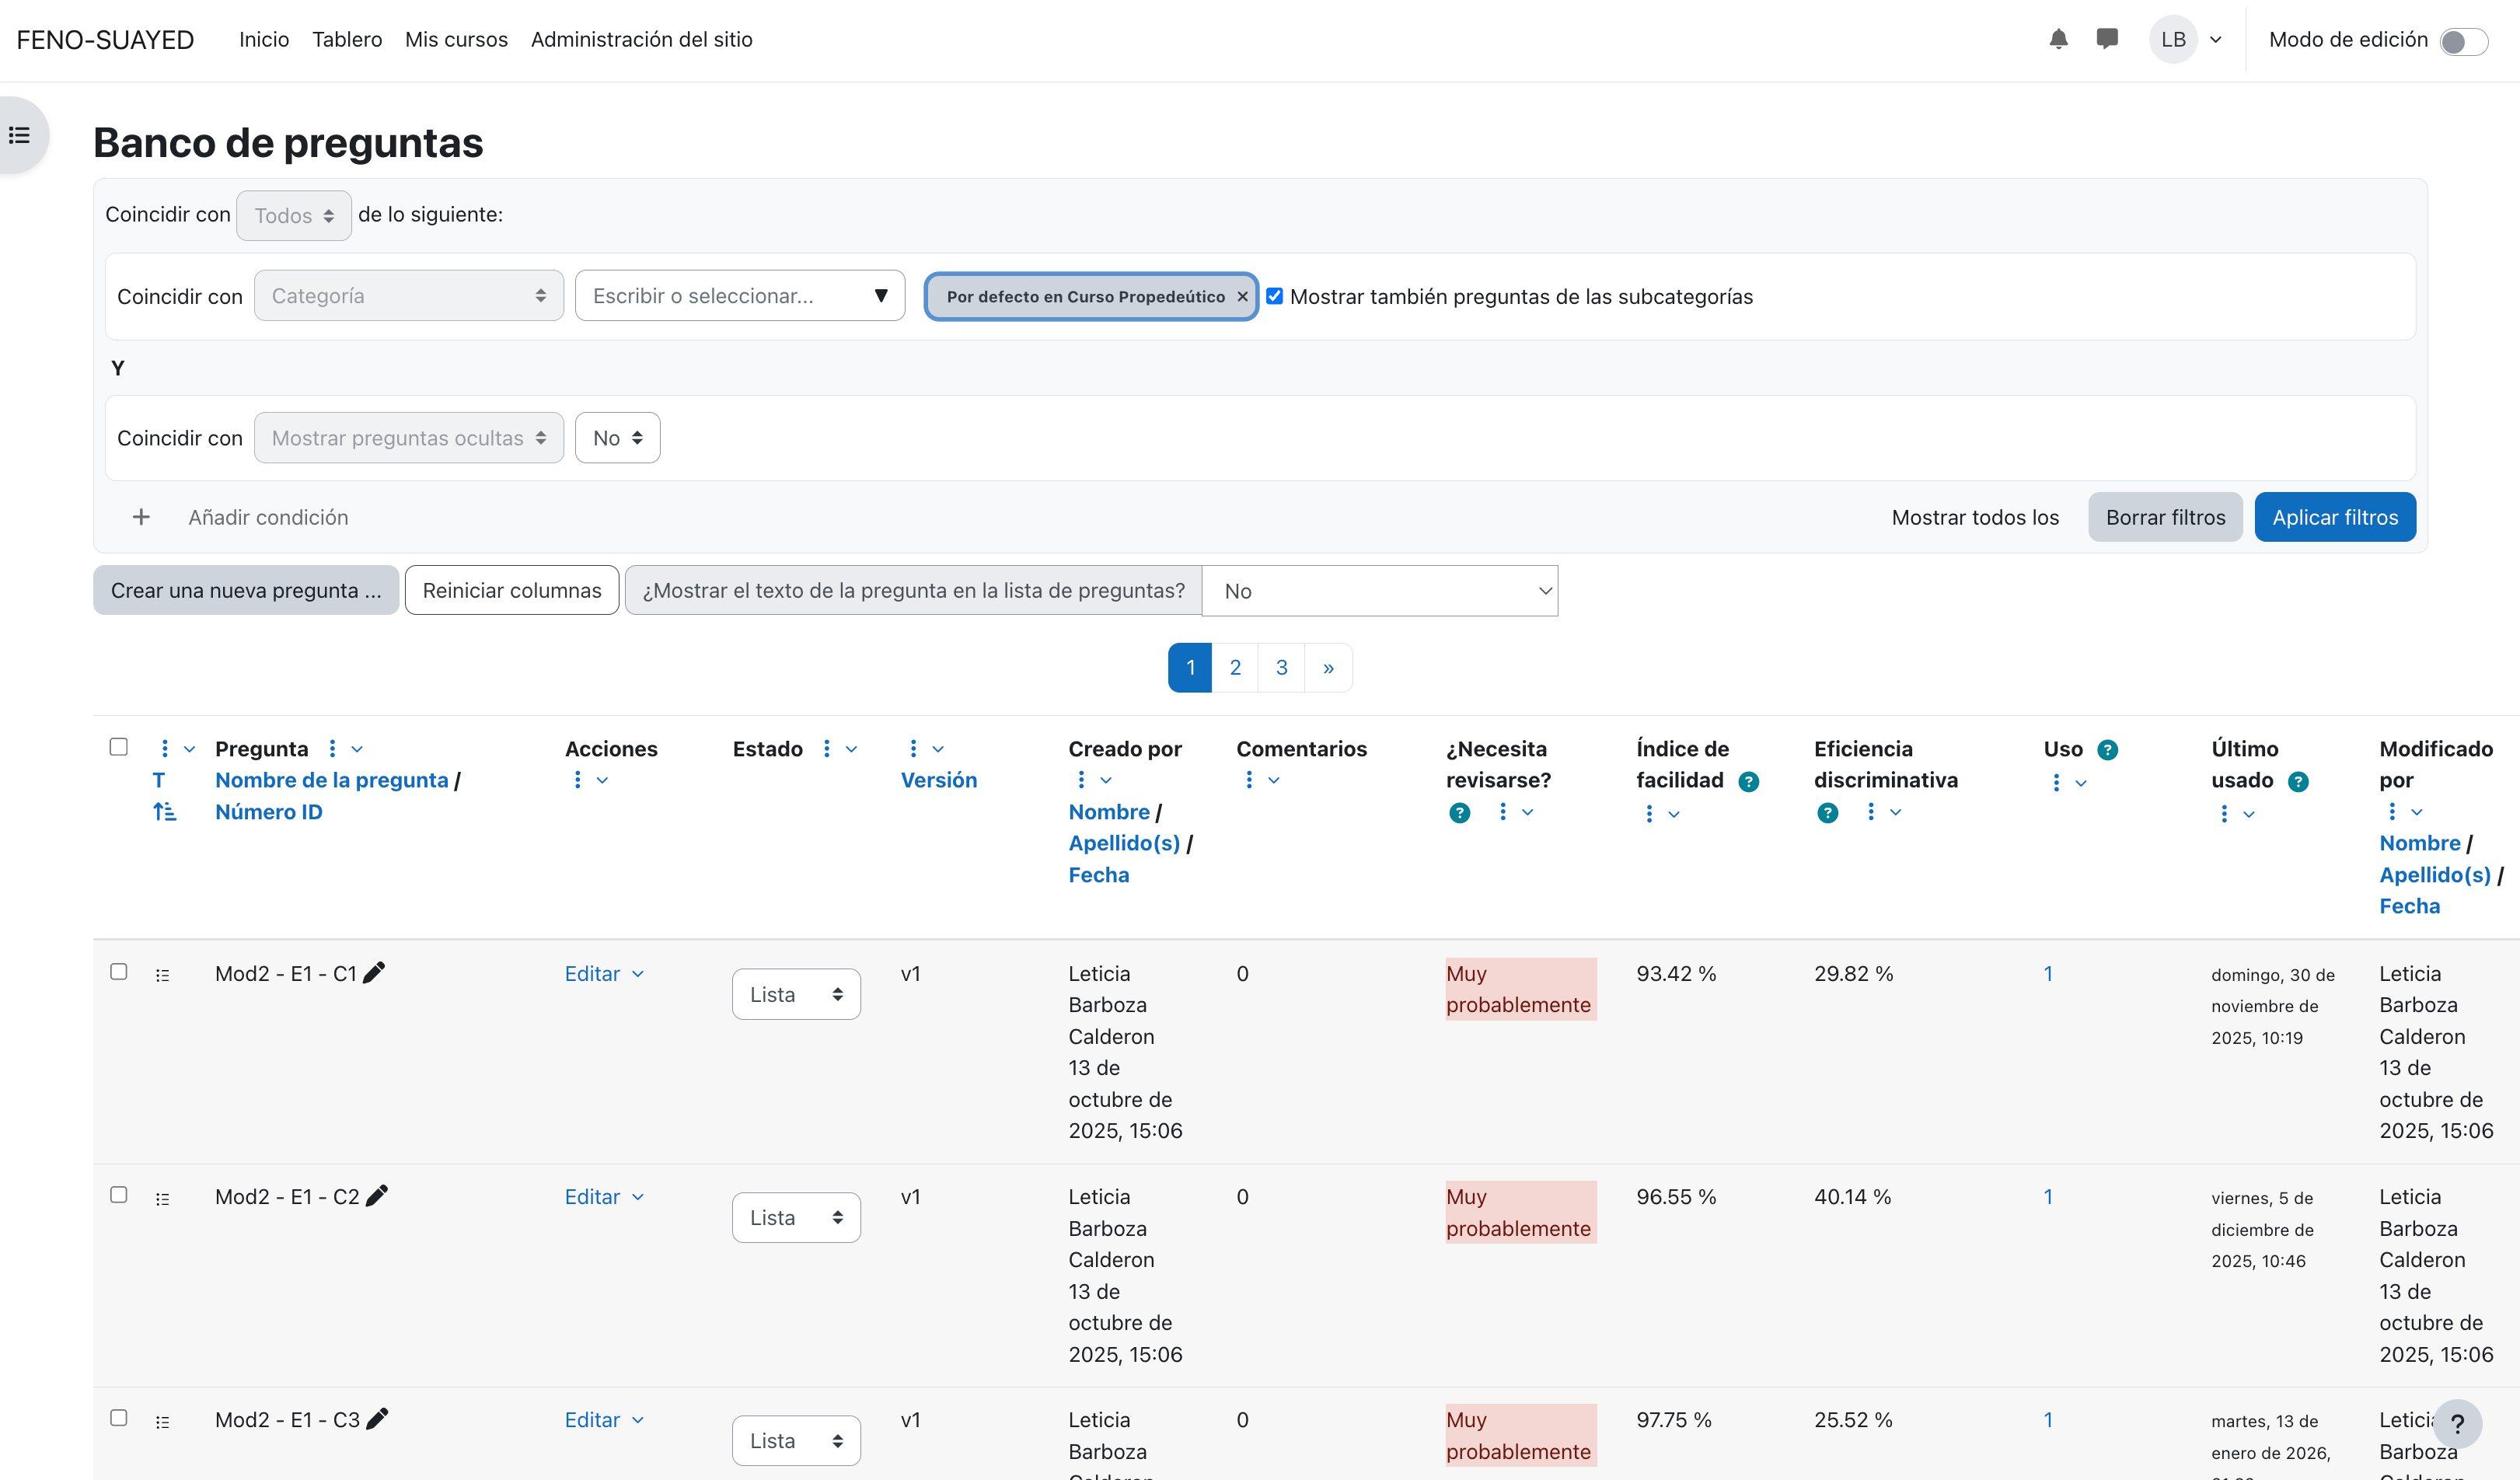Click 'Crear una nueva pregunta ...' button
Screen dimensions: 2520x1480
pyautogui.click(x=246, y=590)
